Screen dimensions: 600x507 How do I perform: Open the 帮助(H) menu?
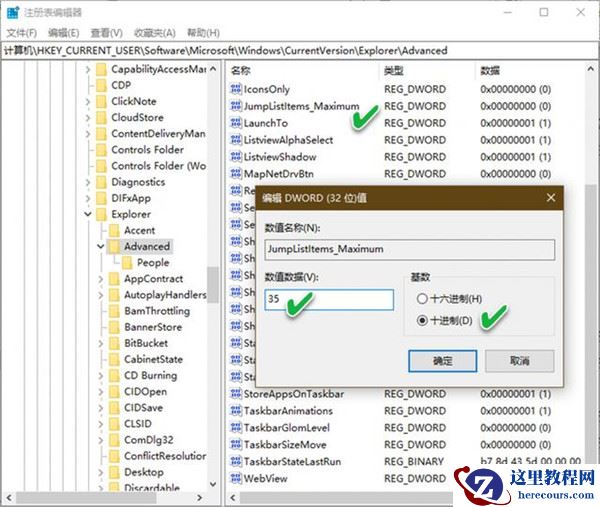coord(203,33)
